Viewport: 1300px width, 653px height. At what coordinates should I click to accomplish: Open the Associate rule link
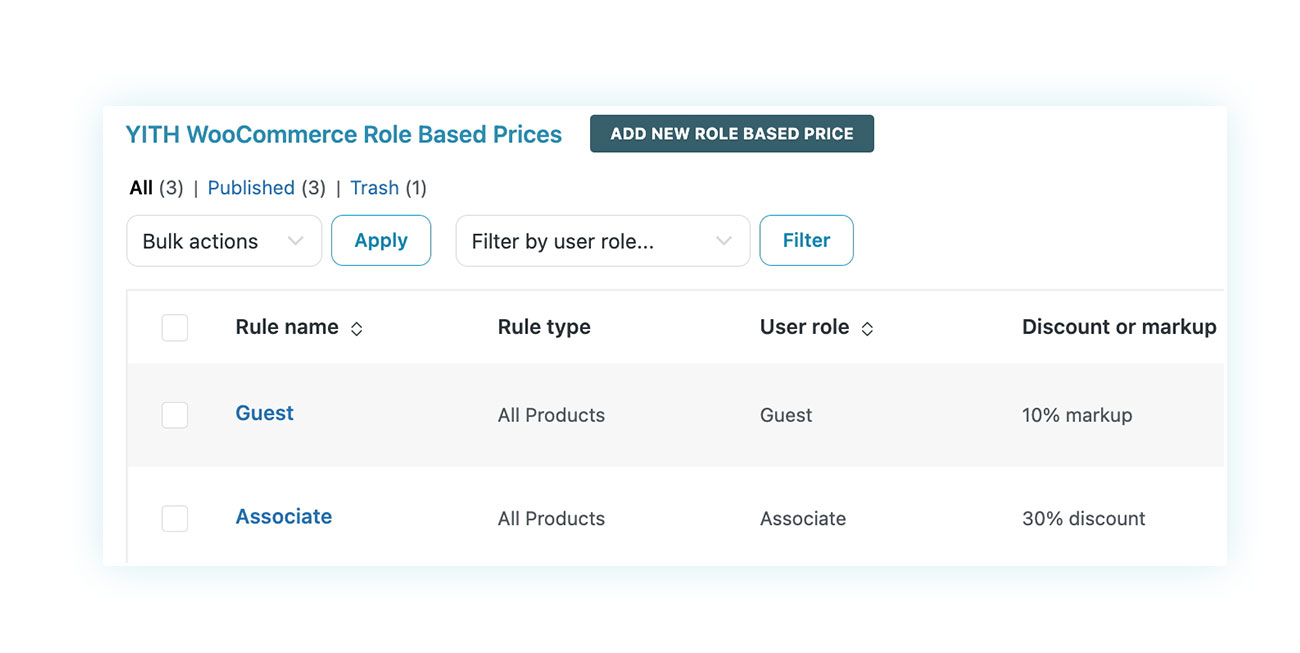coord(284,516)
